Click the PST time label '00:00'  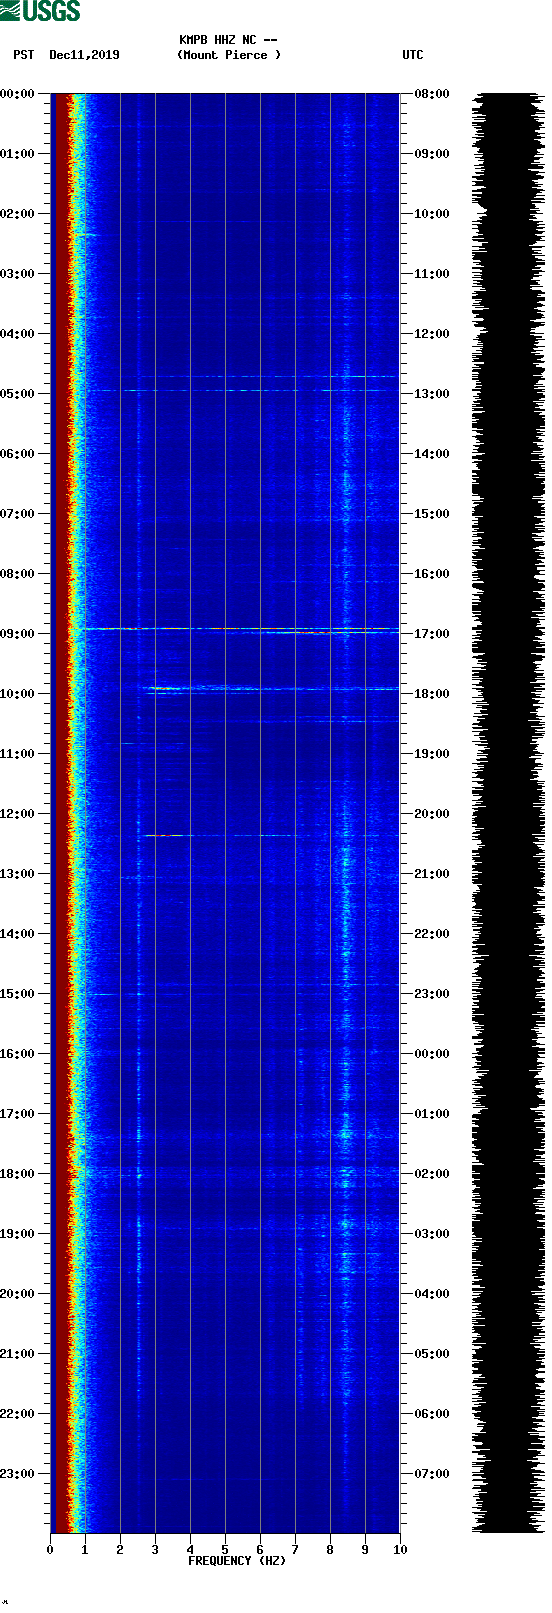click(18, 94)
